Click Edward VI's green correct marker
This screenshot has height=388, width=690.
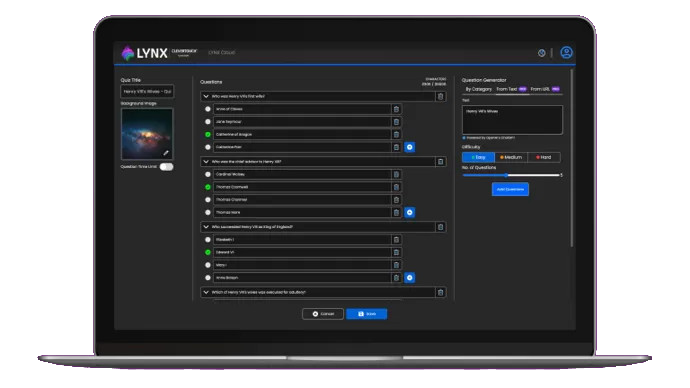pyautogui.click(x=208, y=253)
